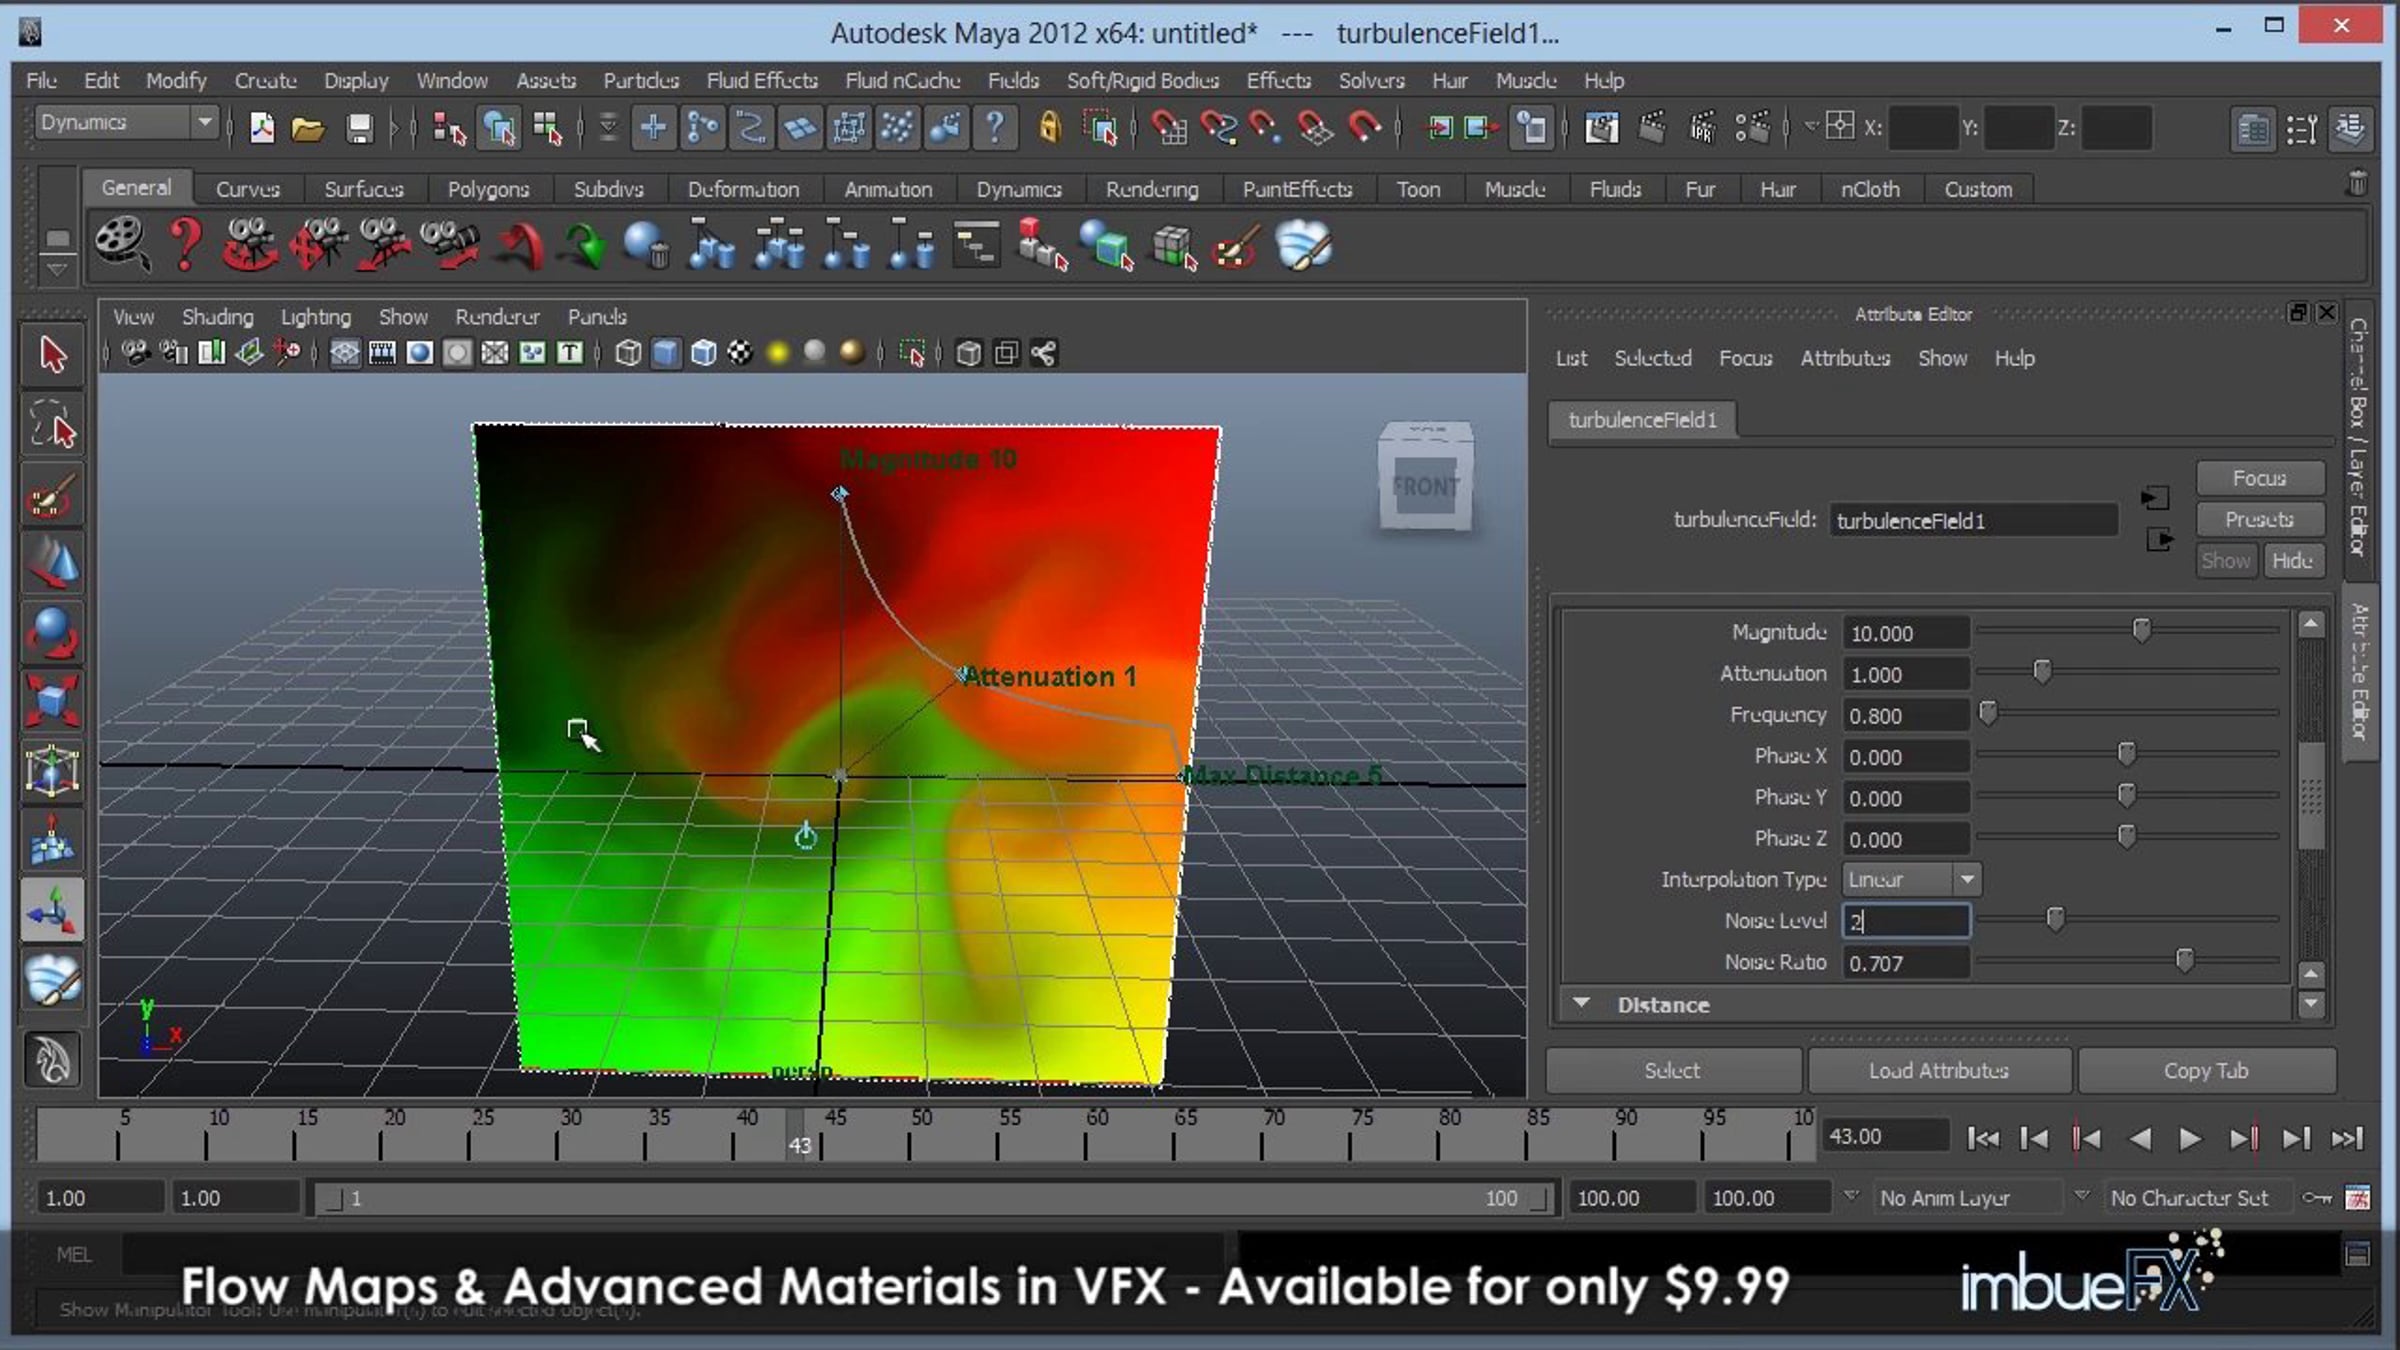This screenshot has height=1350, width=2400.
Task: Activate the Show Manipulator tool
Action: pyautogui.click(x=52, y=912)
